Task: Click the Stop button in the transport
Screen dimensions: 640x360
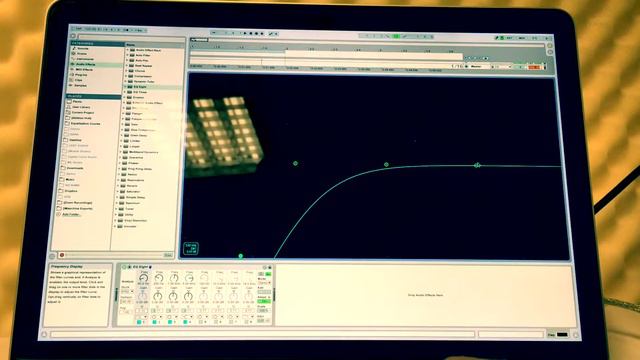Action: pyautogui.click(x=251, y=33)
